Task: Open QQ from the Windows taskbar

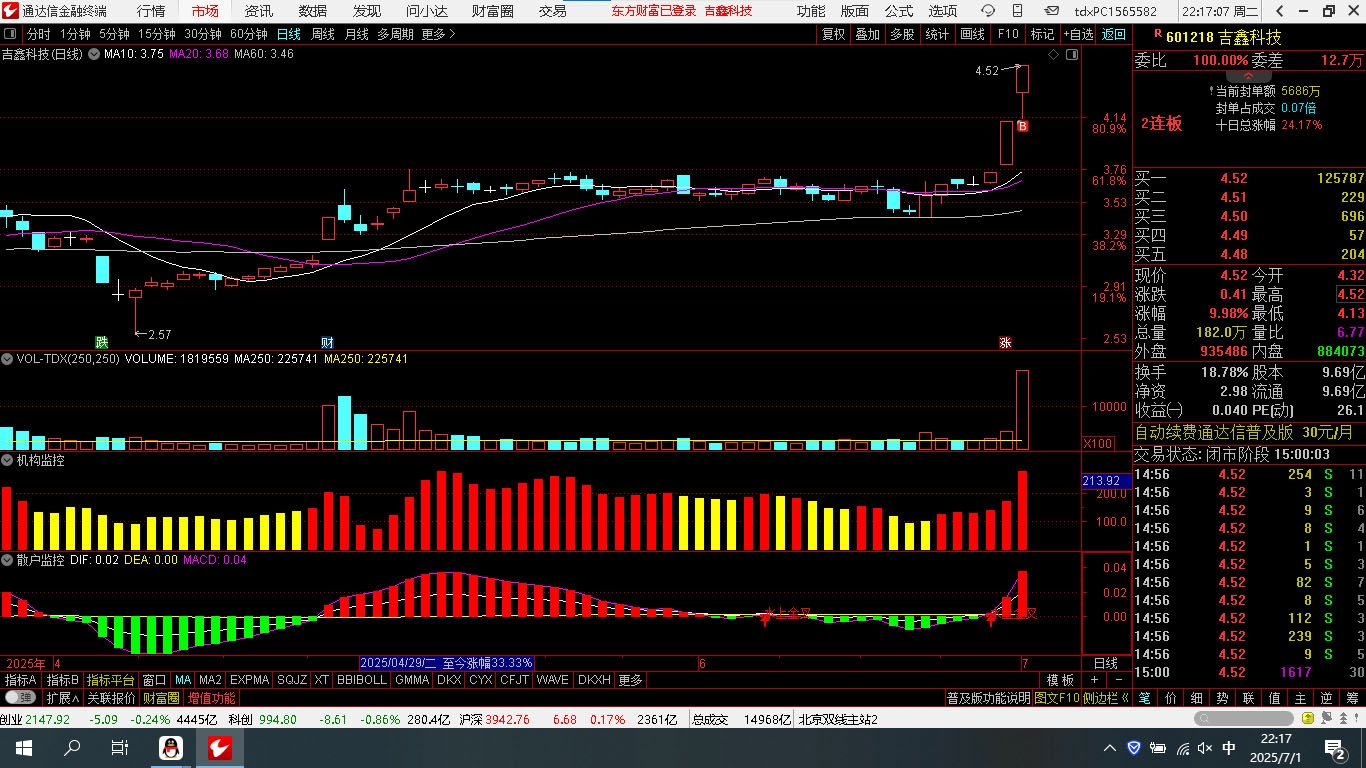Action: [171, 748]
